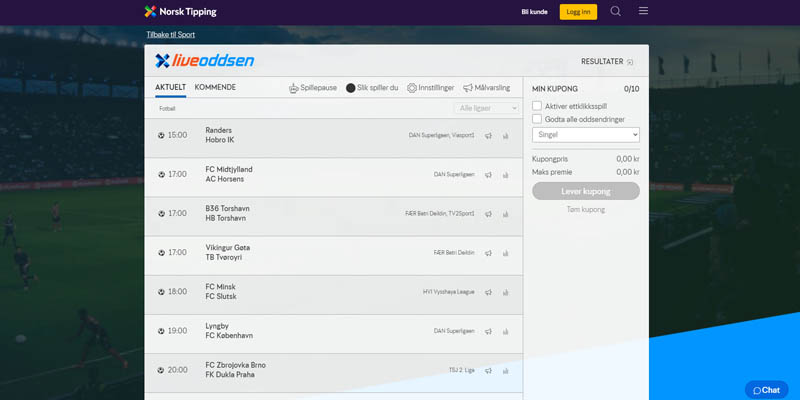Screen dimensions: 800x400
Task: Follow the Tilbake til Sport link
Action: click(170, 35)
